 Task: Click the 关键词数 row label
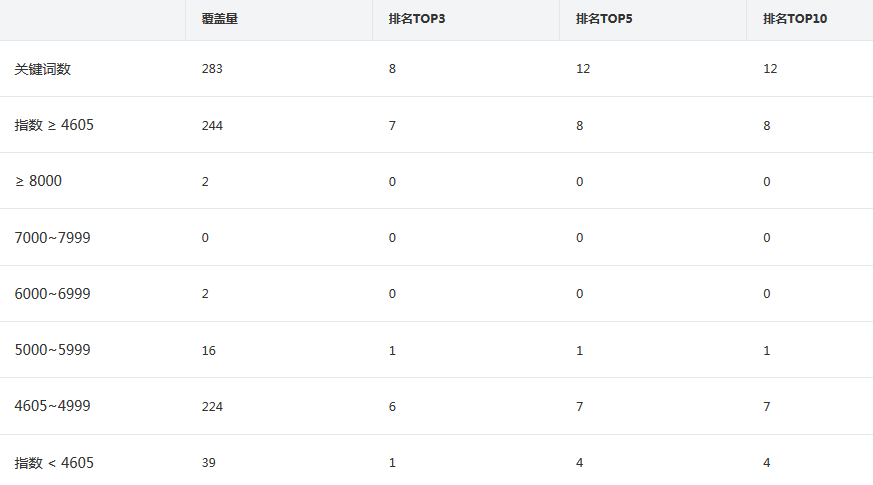pos(43,69)
